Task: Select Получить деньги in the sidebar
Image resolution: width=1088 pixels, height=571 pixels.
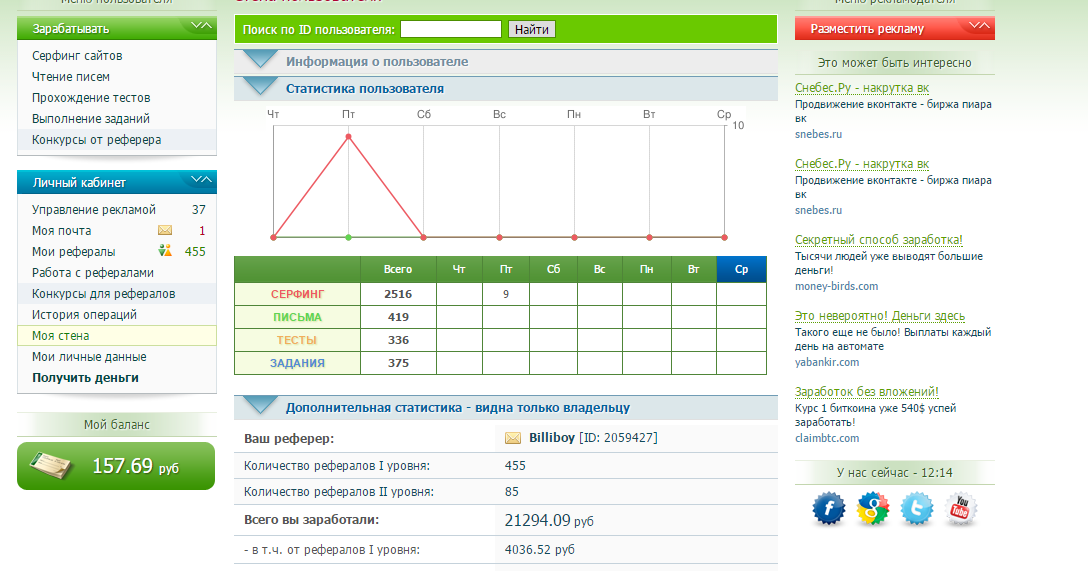Action: pos(85,378)
